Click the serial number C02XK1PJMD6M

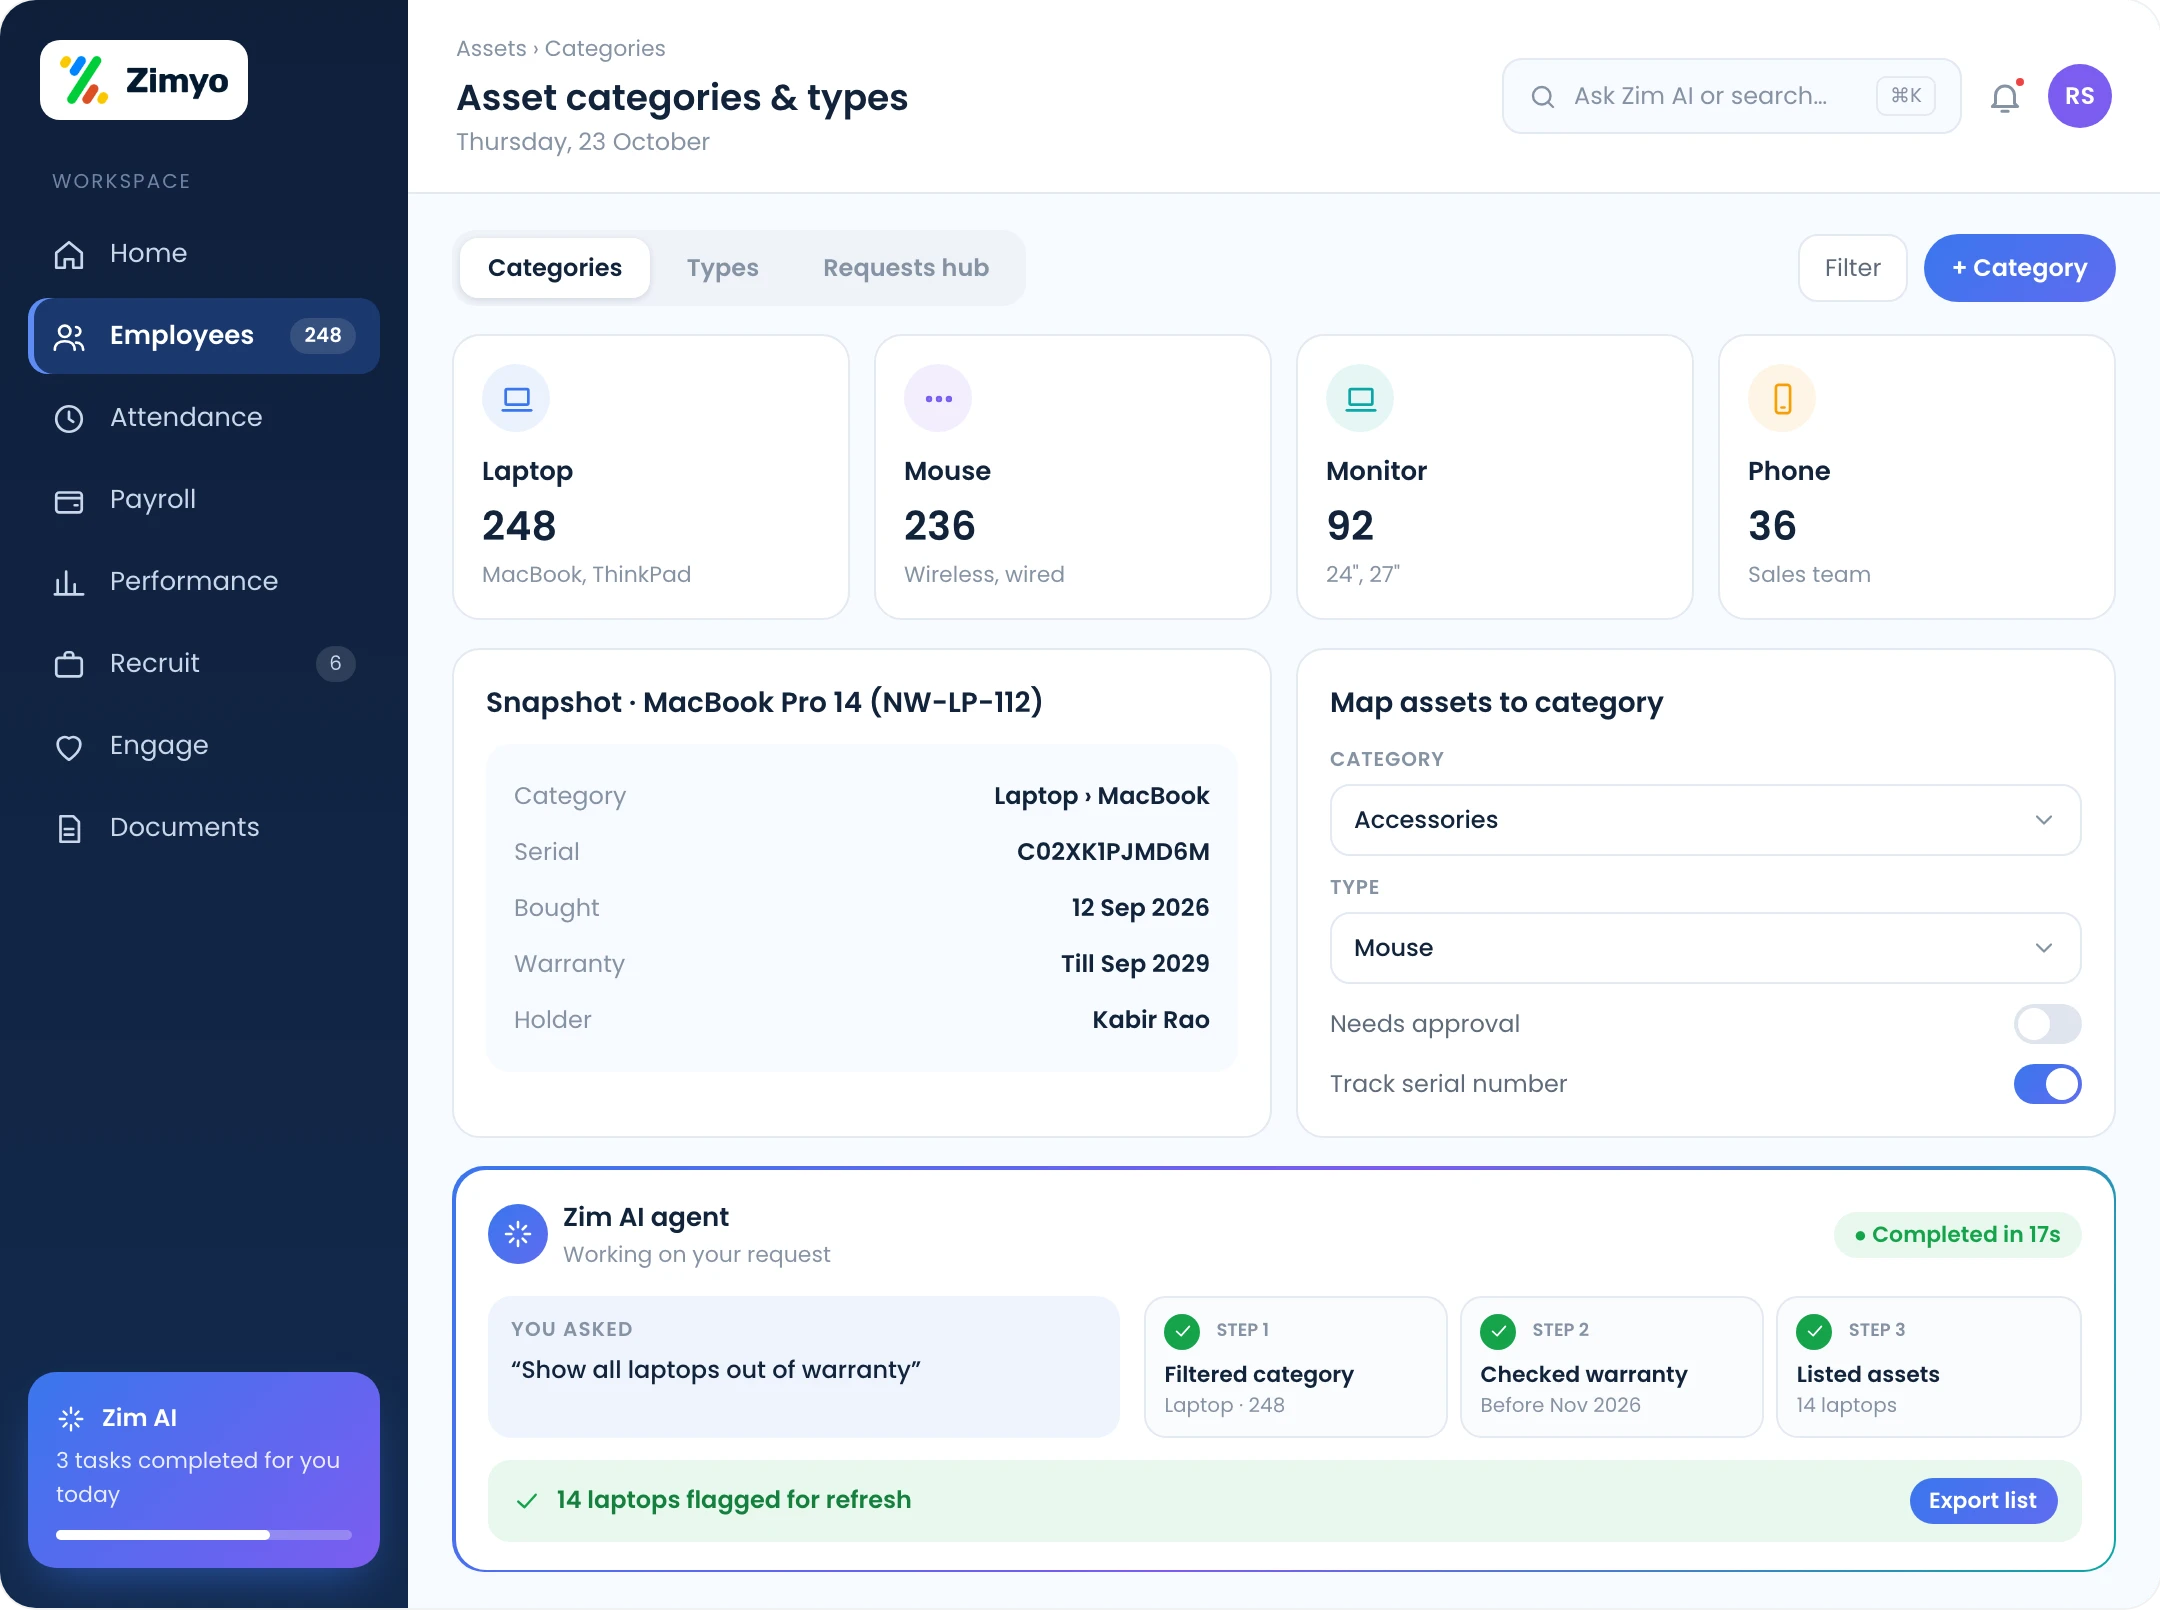(x=1113, y=852)
